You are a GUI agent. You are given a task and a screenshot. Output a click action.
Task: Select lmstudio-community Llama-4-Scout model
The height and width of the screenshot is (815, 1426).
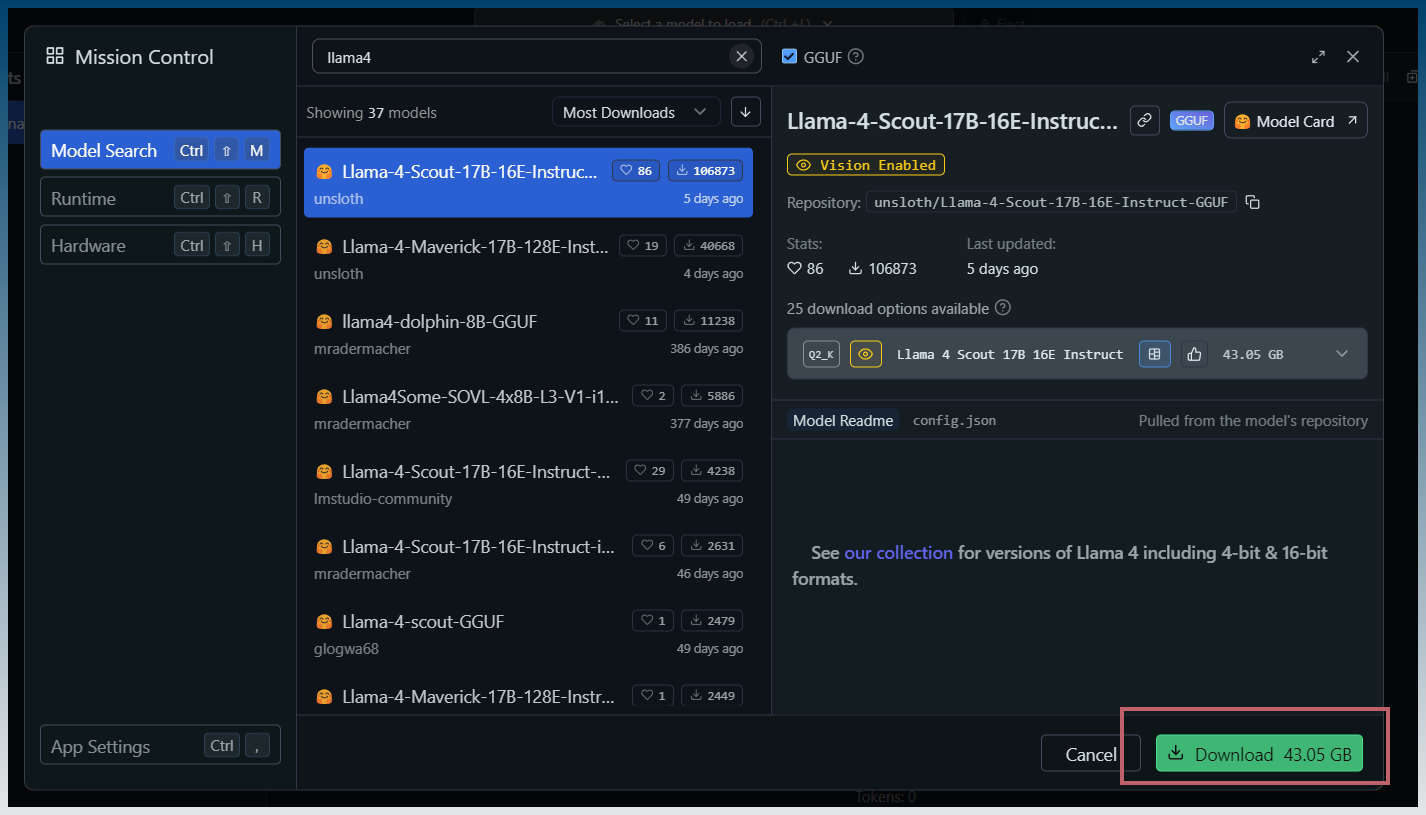click(528, 483)
